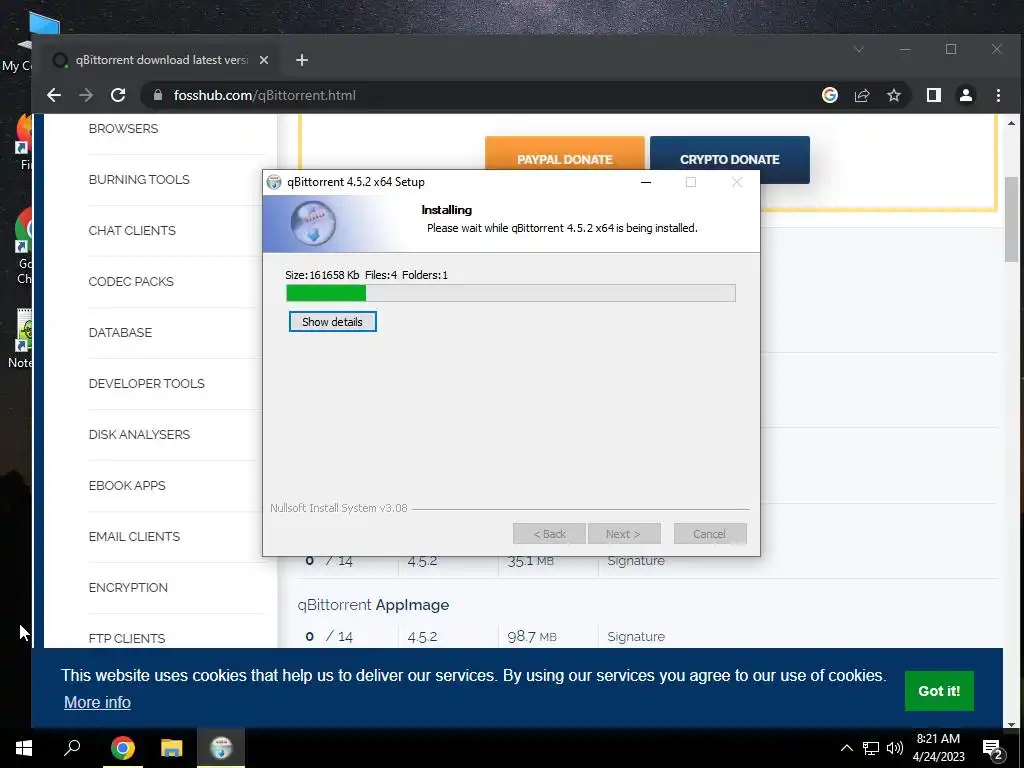Image resolution: width=1024 pixels, height=768 pixels.
Task: Open EMAIL CLIENTS category
Action: 134,536
